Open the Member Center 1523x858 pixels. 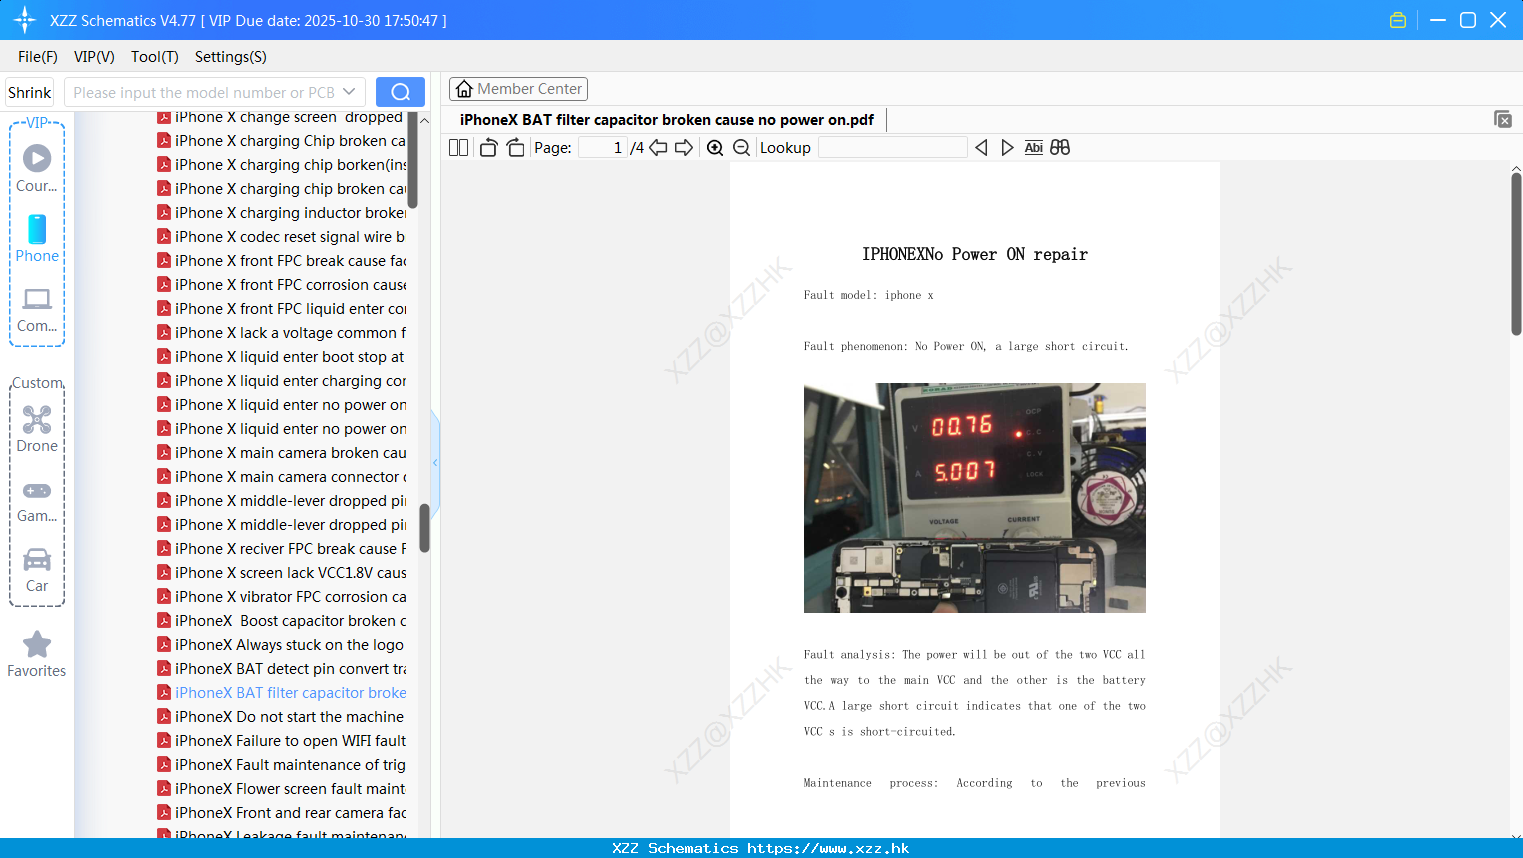tap(518, 89)
